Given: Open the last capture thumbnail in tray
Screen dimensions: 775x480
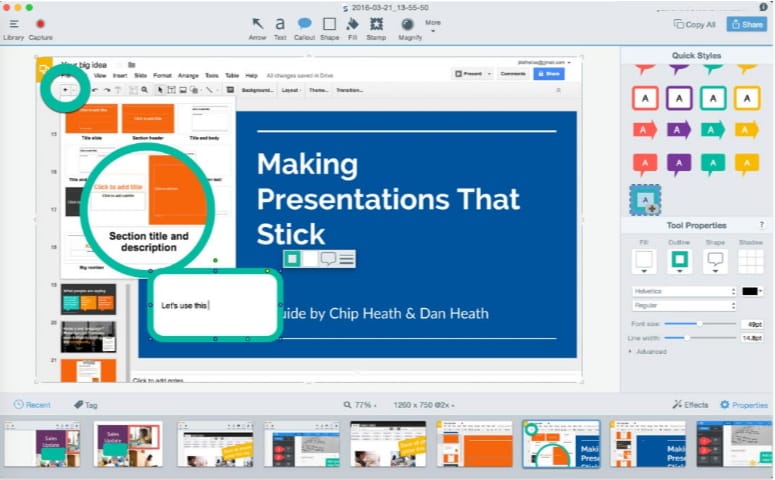Looking at the screenshot, I should 734,444.
